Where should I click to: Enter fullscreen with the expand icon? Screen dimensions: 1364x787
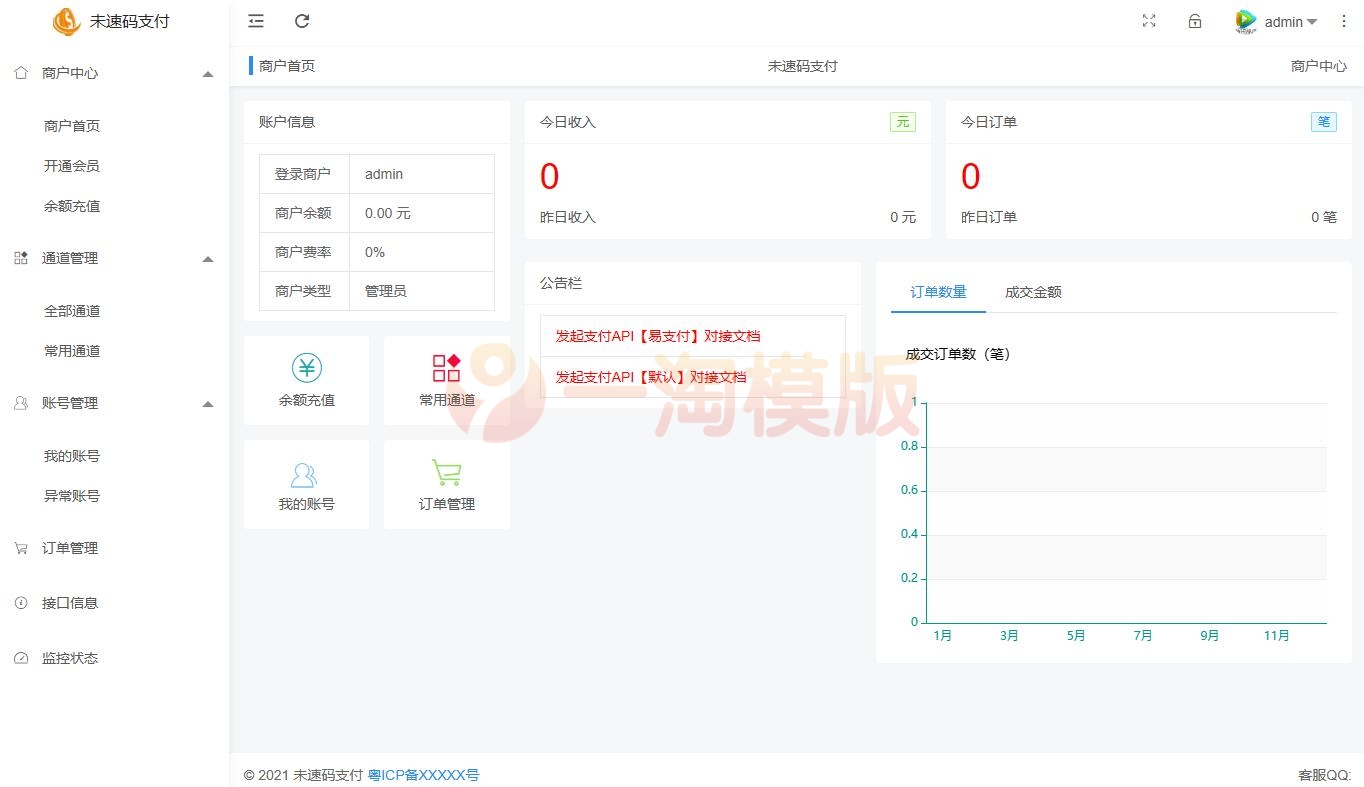click(x=1149, y=21)
